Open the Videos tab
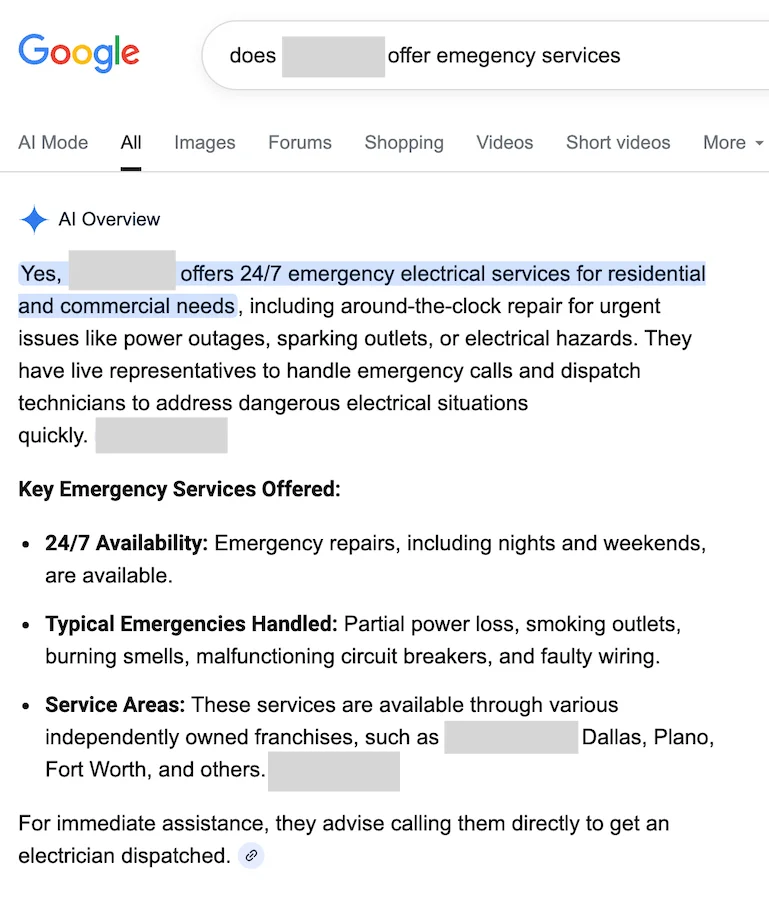The width and height of the screenshot is (769, 900). 504,143
